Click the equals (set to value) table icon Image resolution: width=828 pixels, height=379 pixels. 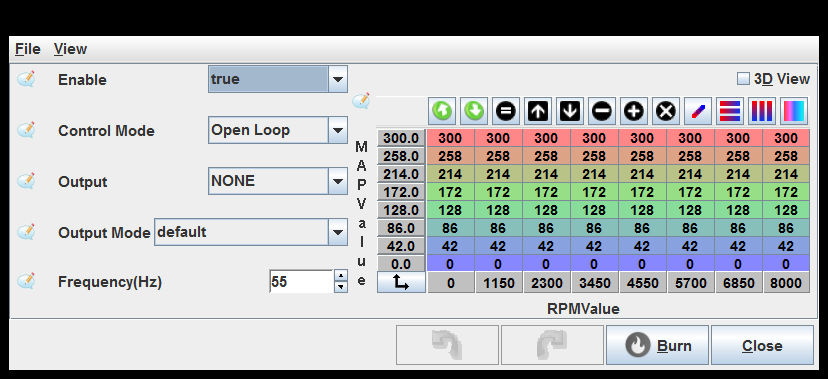pos(506,111)
